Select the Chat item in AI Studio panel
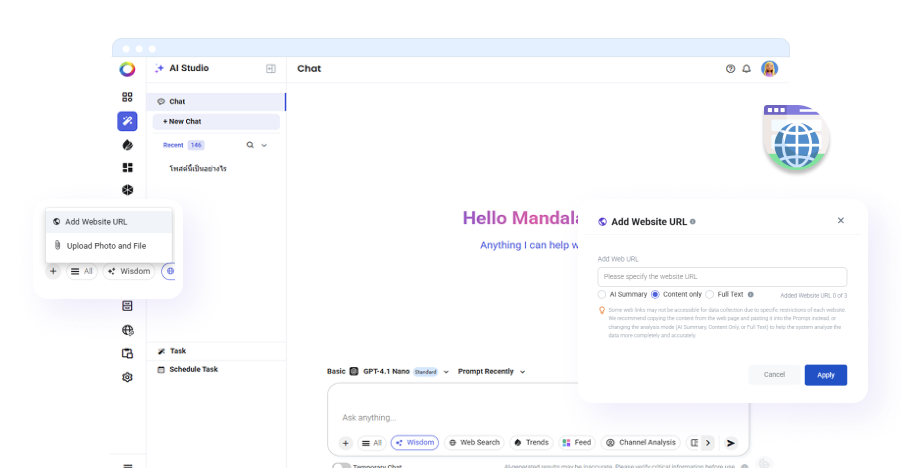Viewport: 901px width, 468px height. click(x=216, y=102)
